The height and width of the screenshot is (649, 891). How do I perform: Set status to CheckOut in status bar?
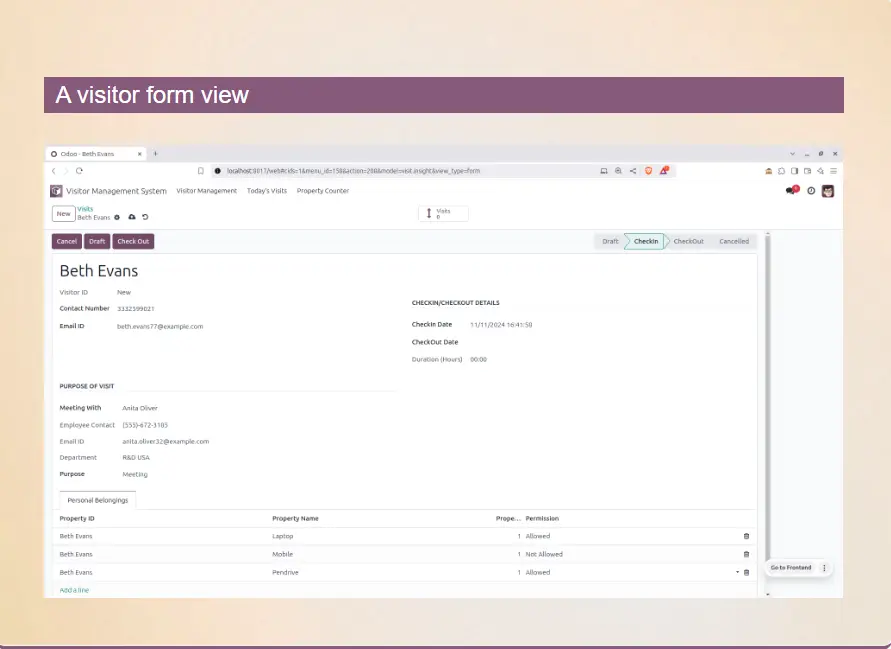[688, 241]
